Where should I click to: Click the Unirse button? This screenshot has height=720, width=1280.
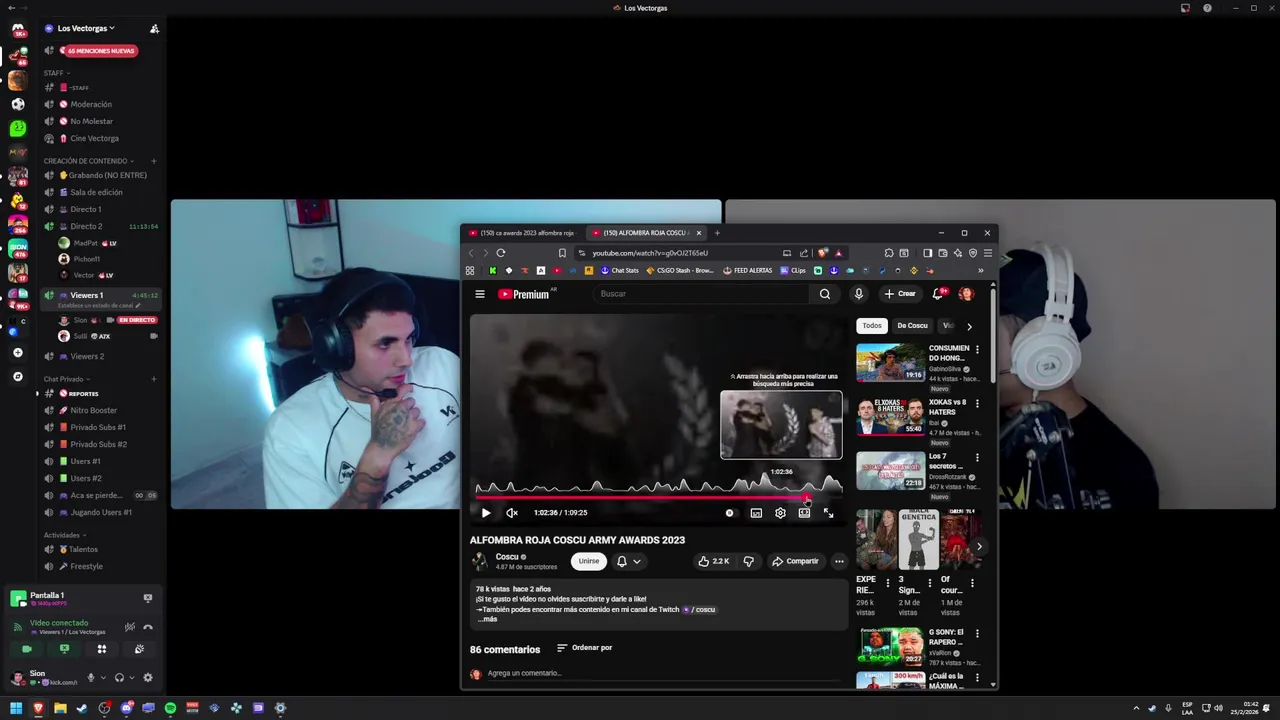tap(589, 561)
